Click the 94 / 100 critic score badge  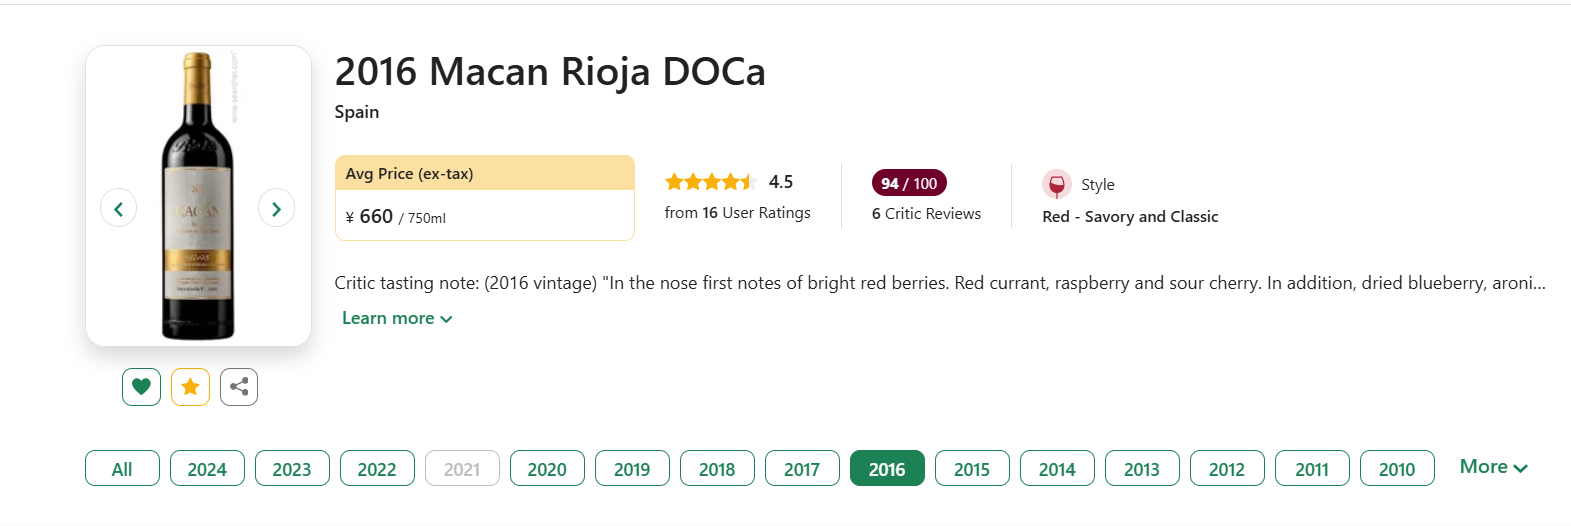point(909,183)
